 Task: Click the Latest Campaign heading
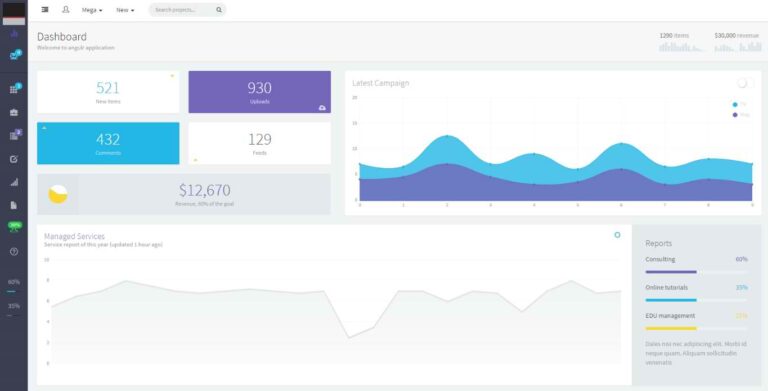coord(381,83)
